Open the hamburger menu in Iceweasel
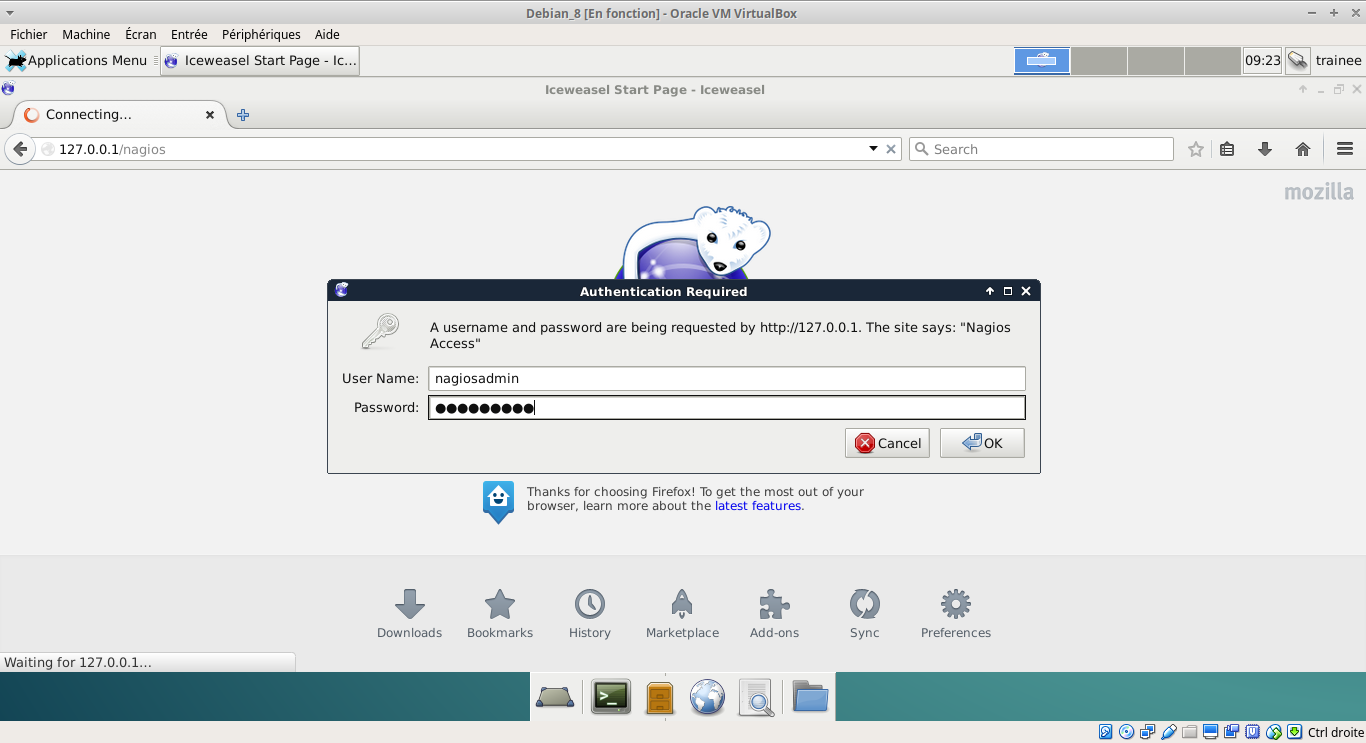 (1345, 149)
